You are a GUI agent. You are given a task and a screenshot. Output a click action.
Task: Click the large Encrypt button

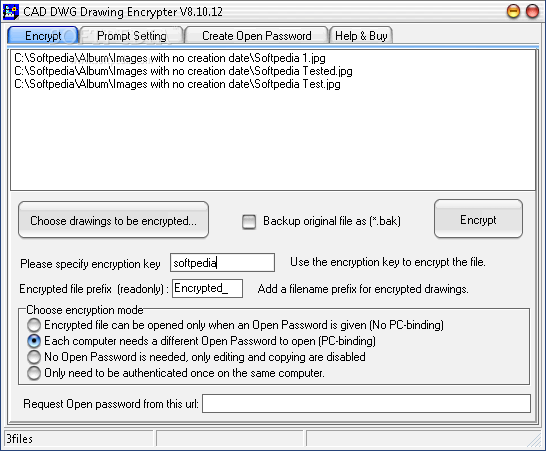pyautogui.click(x=478, y=219)
